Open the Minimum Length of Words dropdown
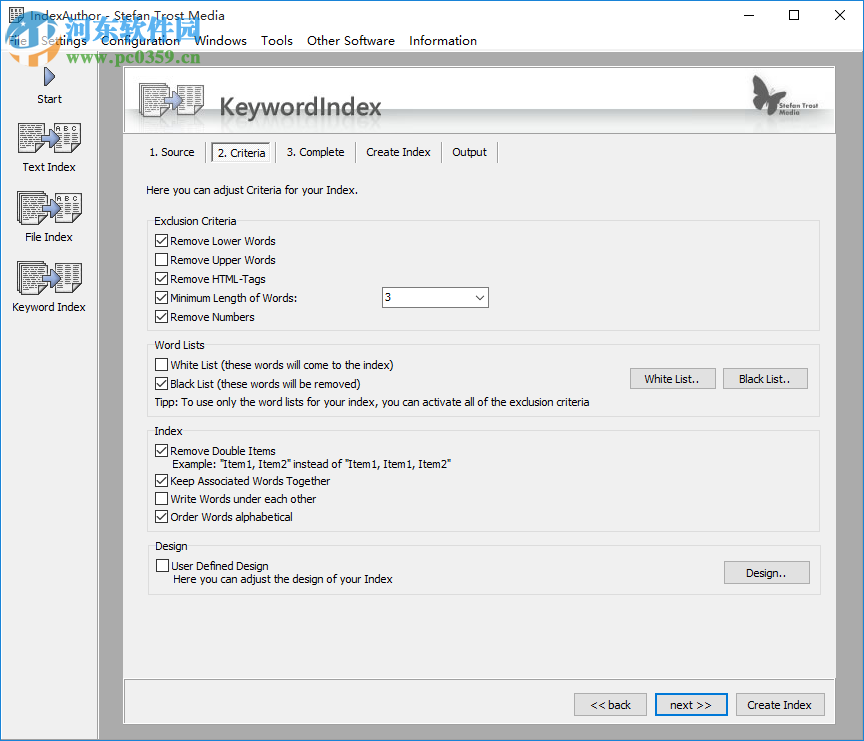This screenshot has height=741, width=864. point(478,297)
